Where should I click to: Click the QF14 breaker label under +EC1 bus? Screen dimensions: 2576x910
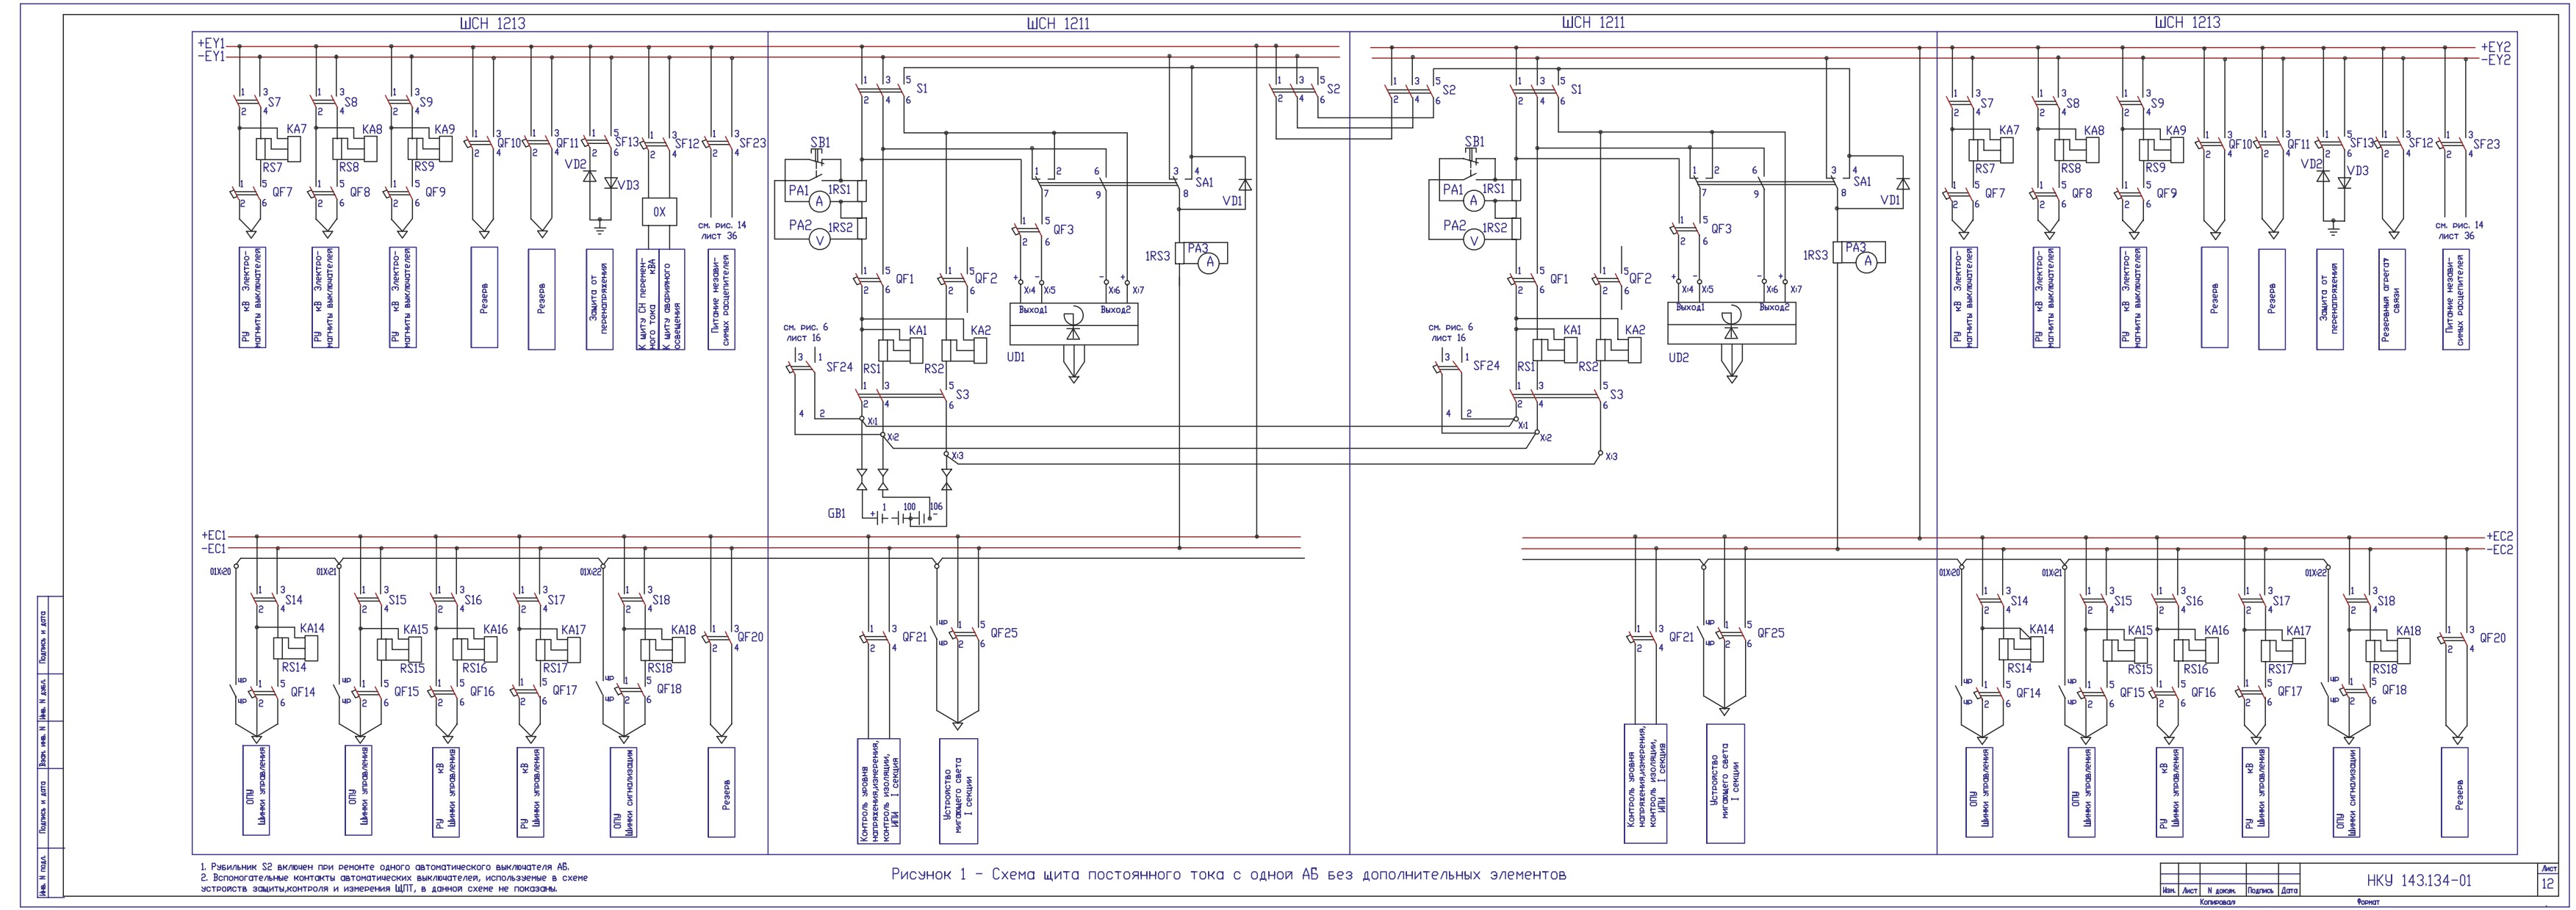pyautogui.click(x=302, y=691)
